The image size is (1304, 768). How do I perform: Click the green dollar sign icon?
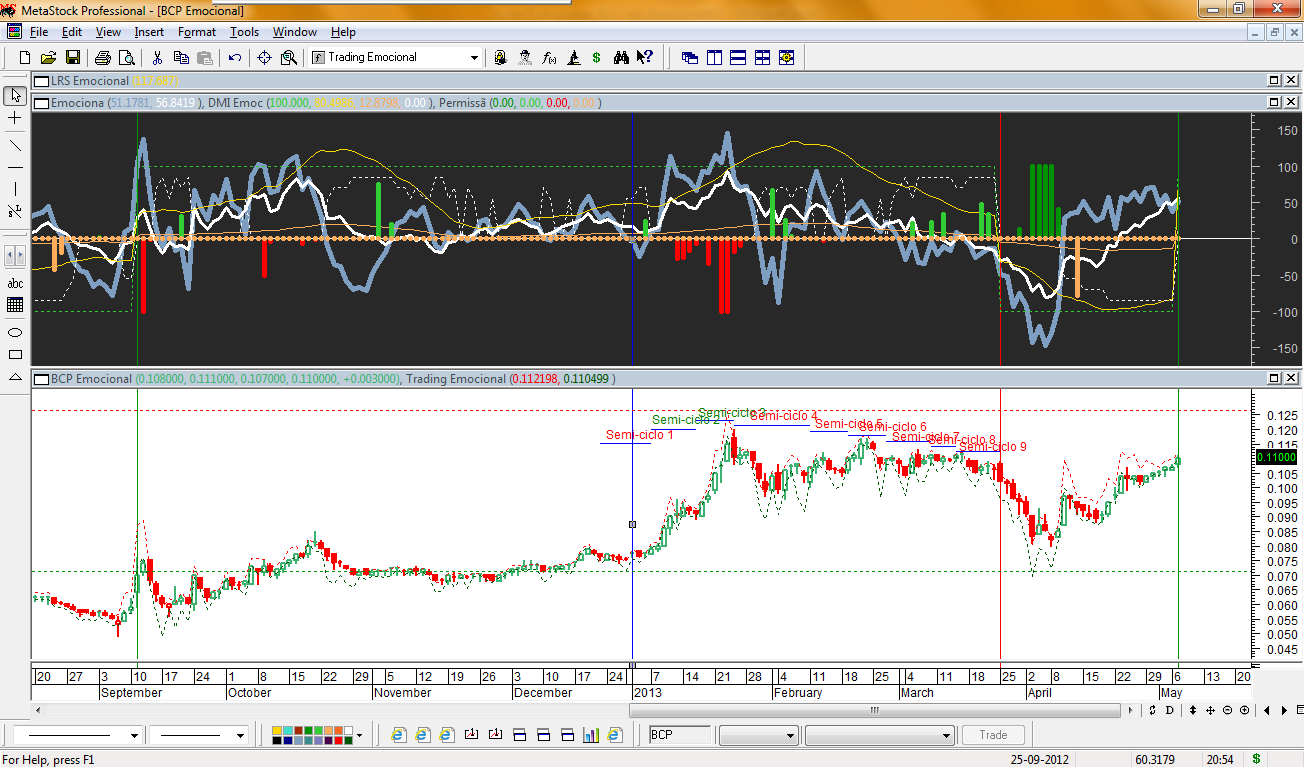pos(597,58)
